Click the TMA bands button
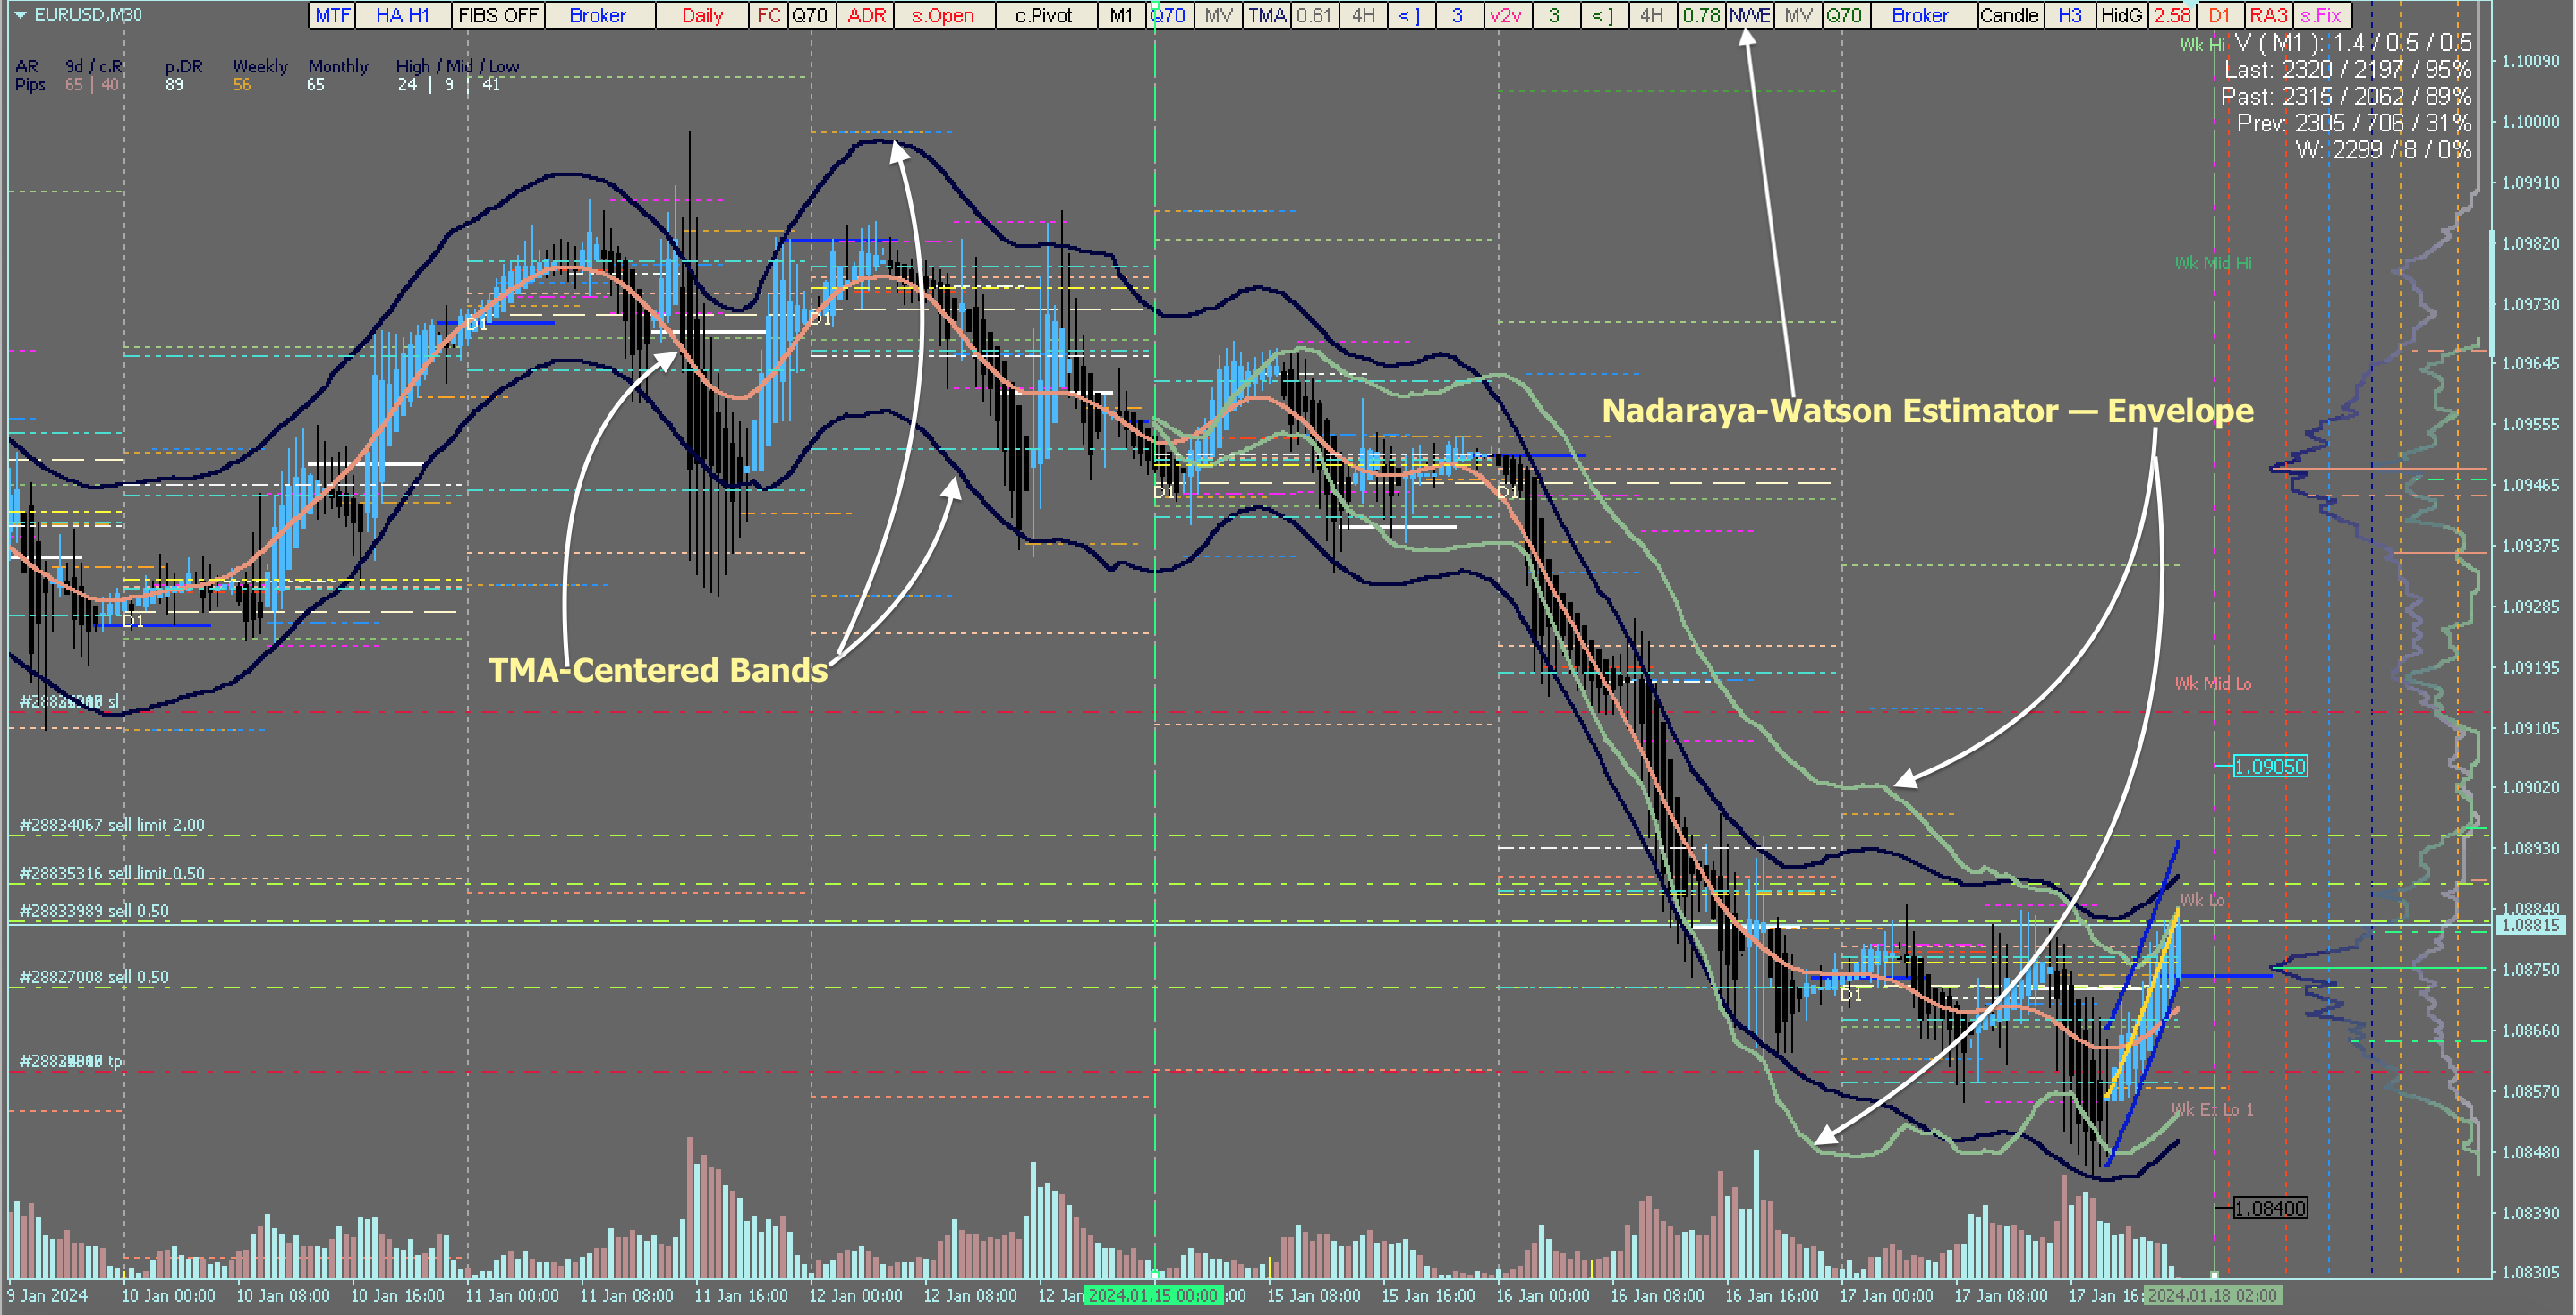 point(1266,15)
